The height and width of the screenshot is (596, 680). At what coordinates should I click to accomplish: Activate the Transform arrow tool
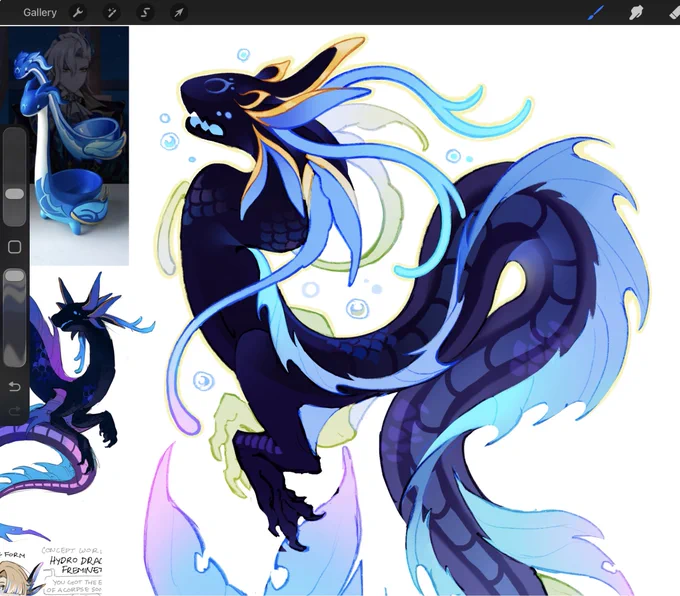click(179, 13)
